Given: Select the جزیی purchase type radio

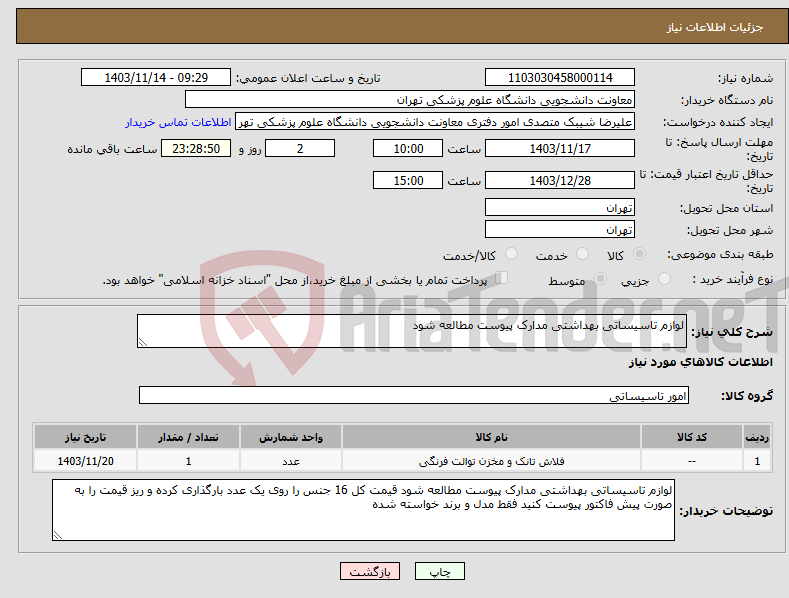Looking at the screenshot, I should click(664, 278).
